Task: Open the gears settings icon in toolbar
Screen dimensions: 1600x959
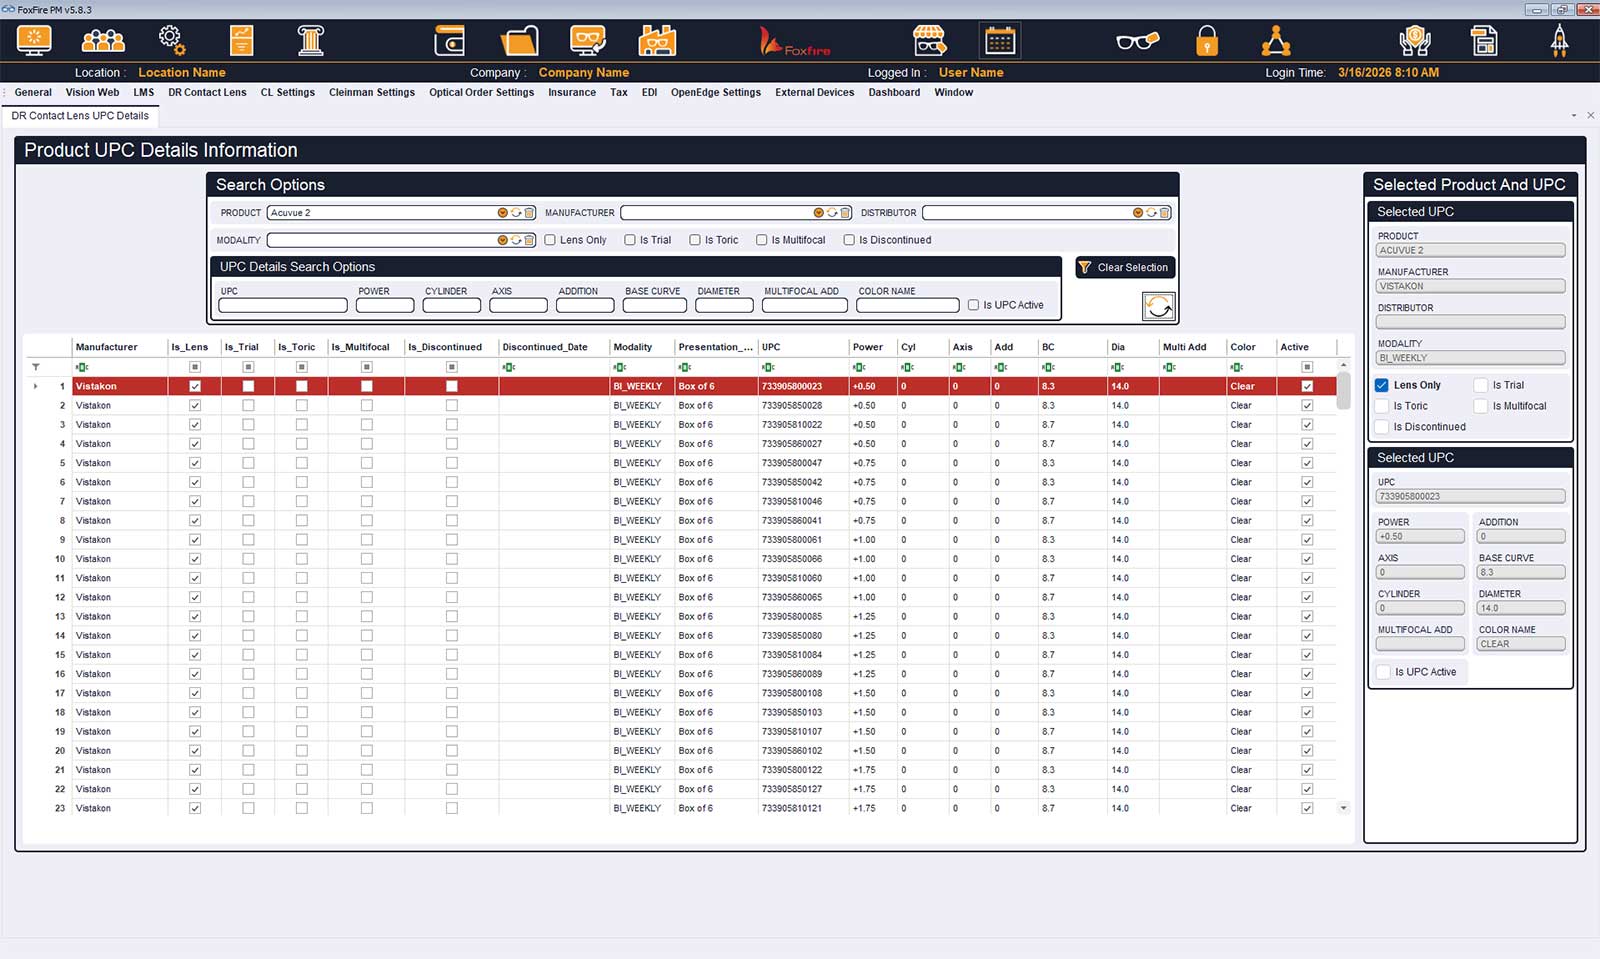Action: (171, 41)
